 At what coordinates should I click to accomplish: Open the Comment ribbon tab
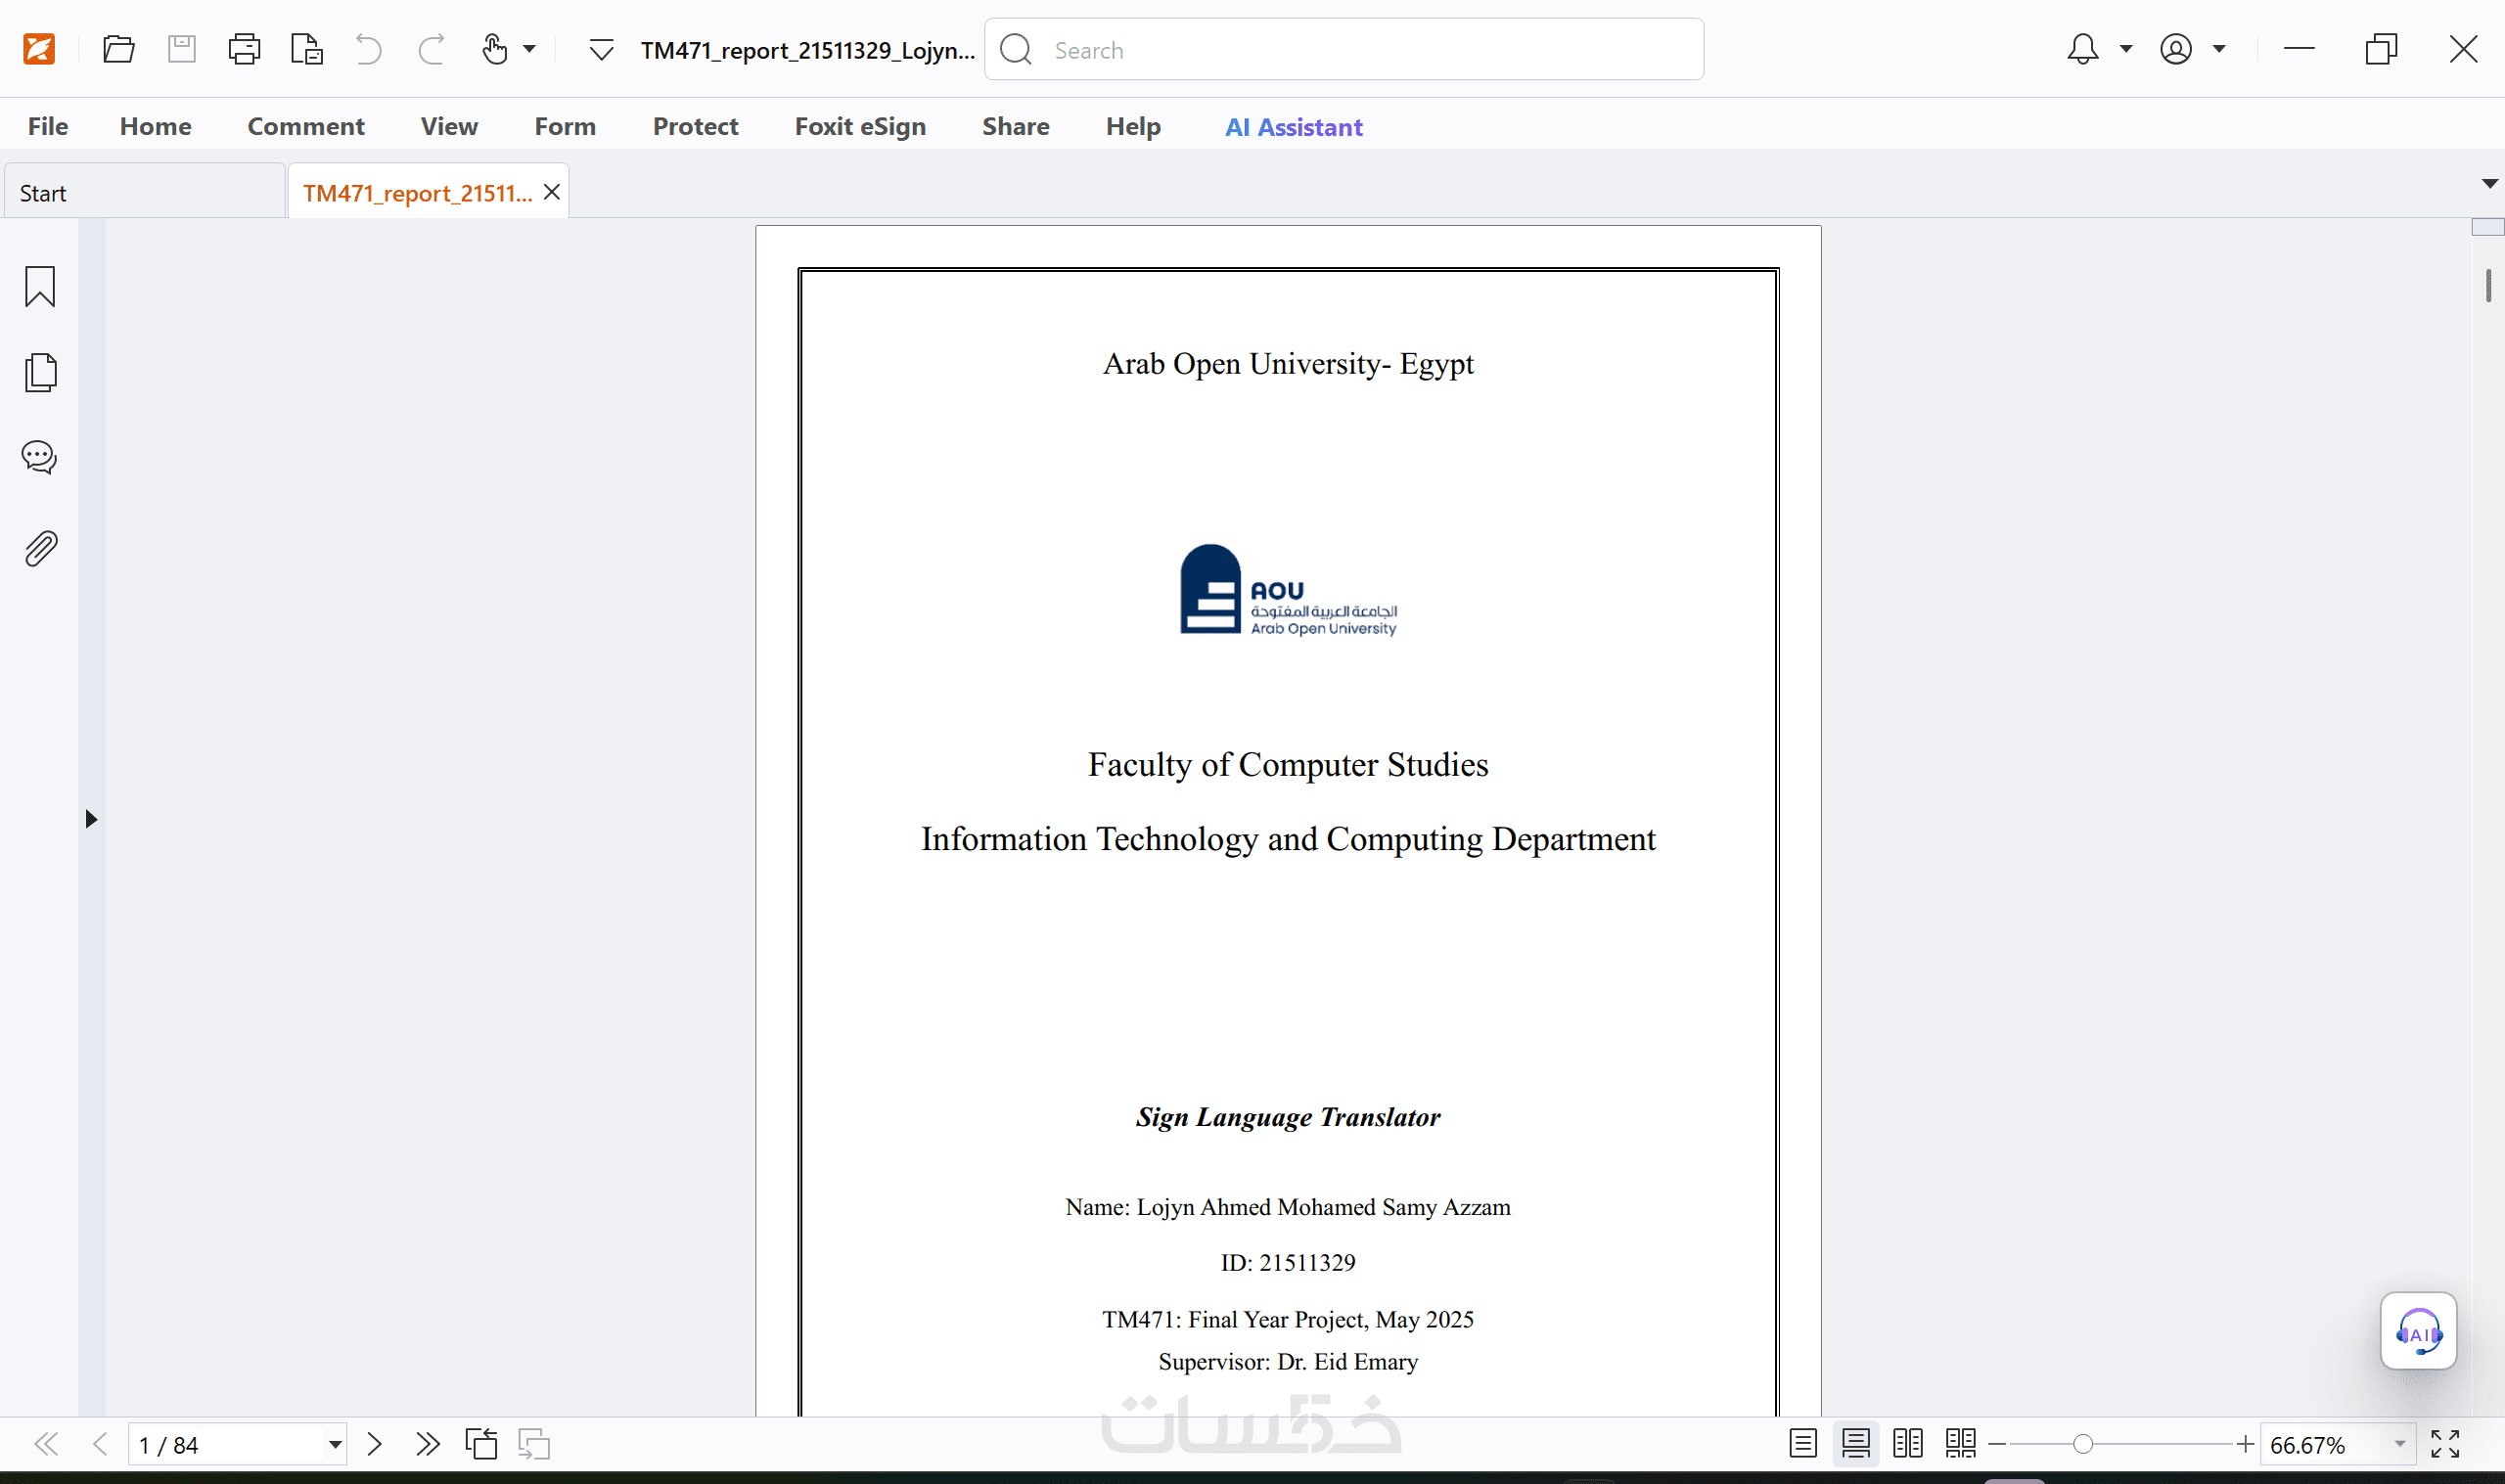click(305, 127)
